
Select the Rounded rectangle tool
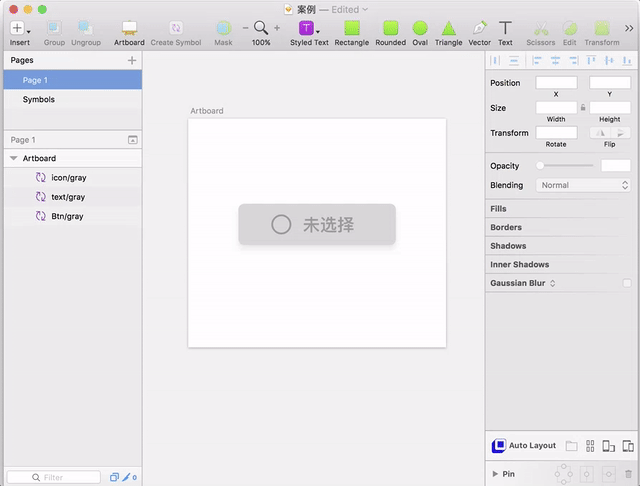coord(391,28)
